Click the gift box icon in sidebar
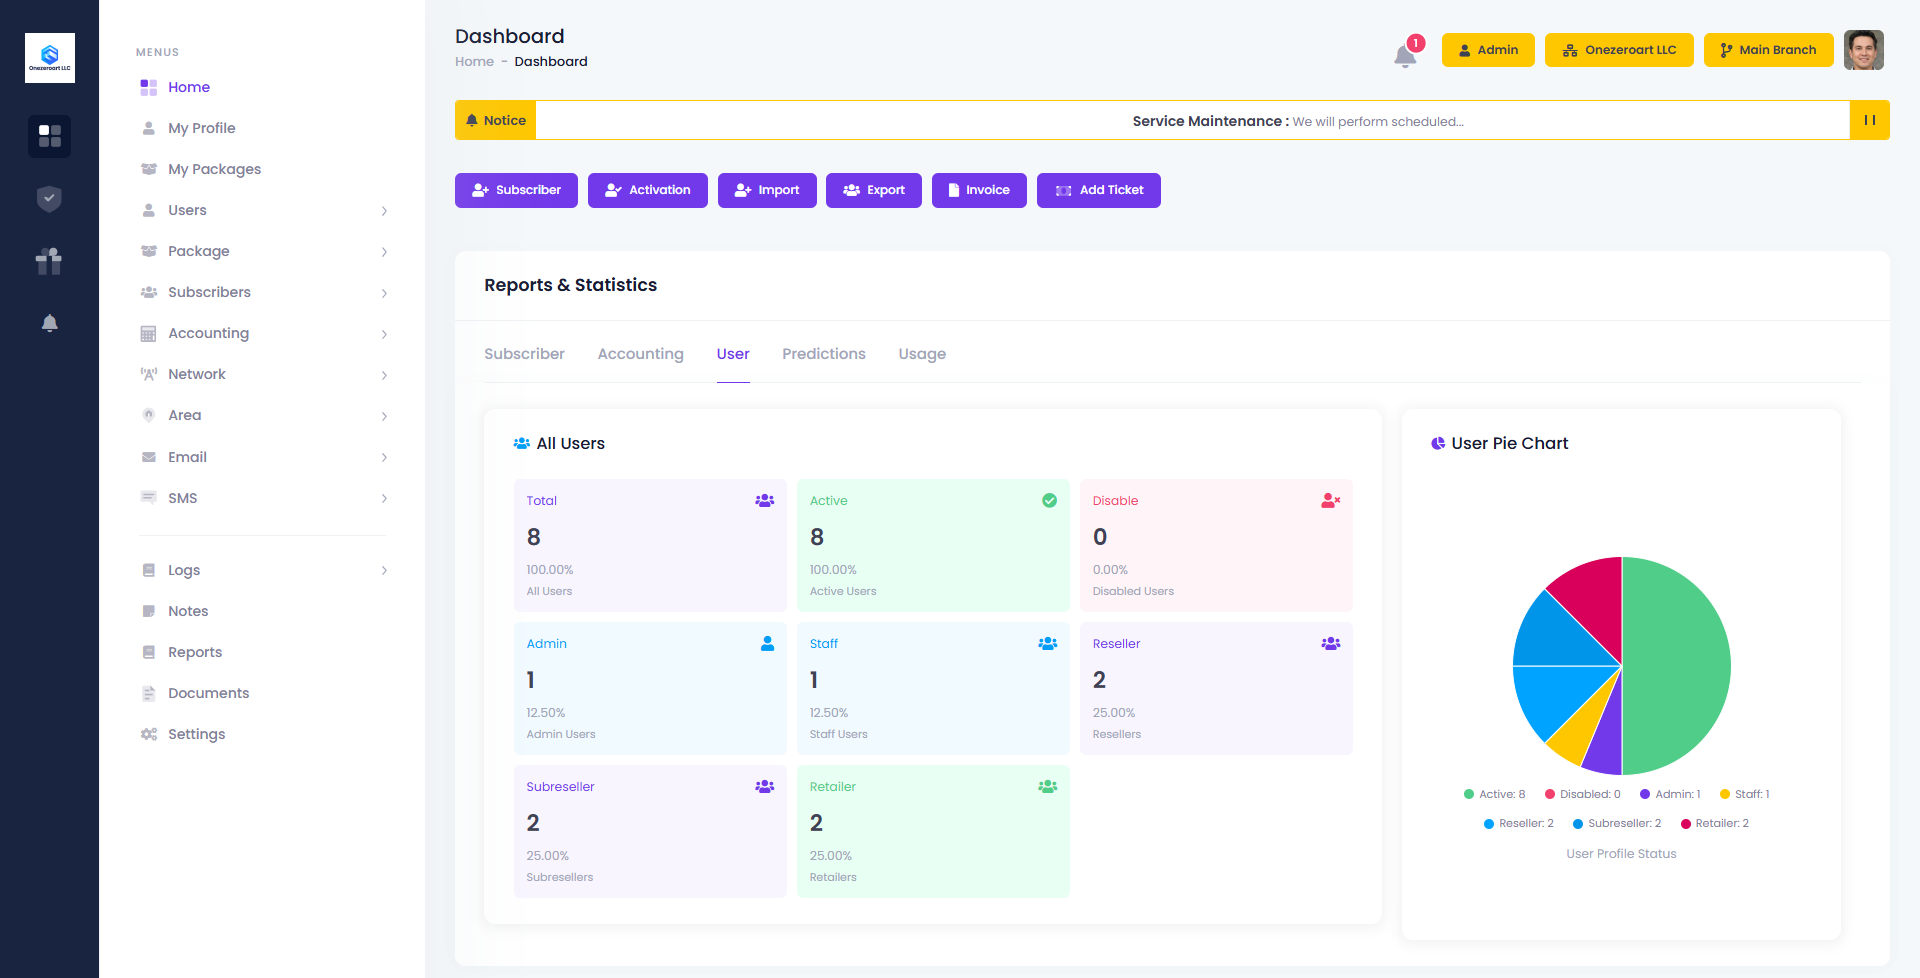Image resolution: width=1920 pixels, height=978 pixels. (x=49, y=261)
